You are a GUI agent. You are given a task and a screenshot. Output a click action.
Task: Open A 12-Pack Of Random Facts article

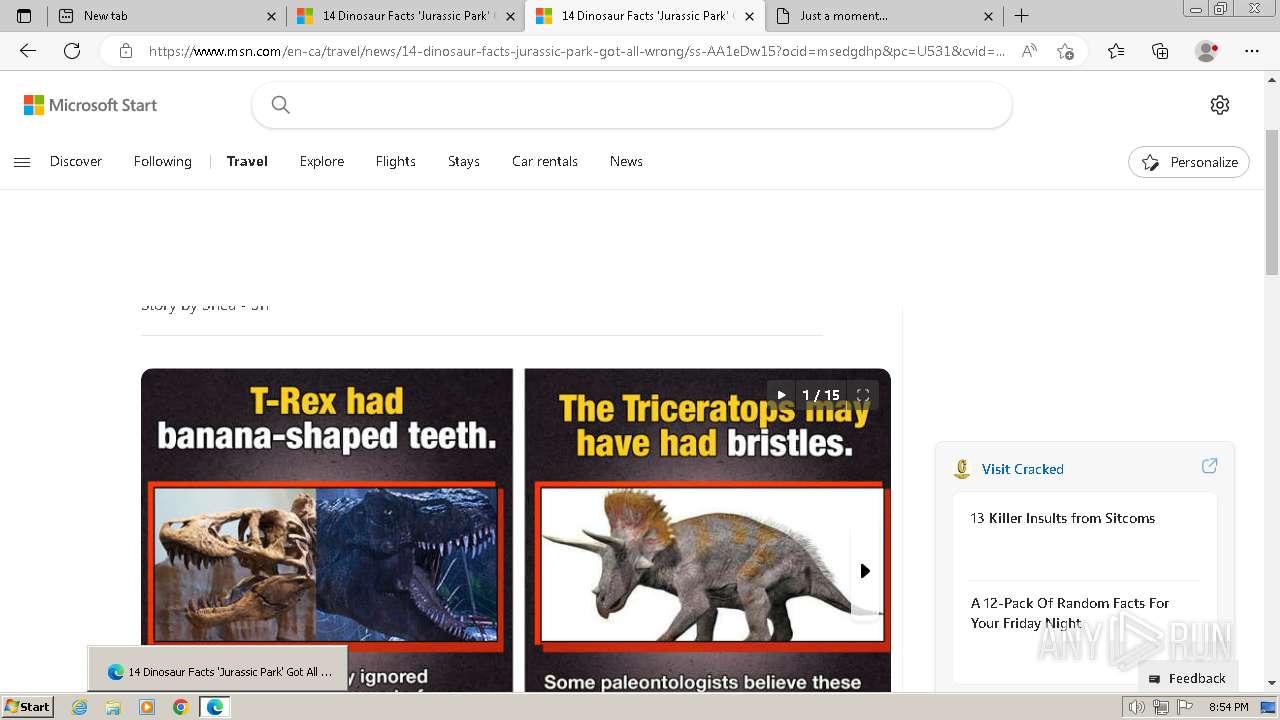(1070, 613)
